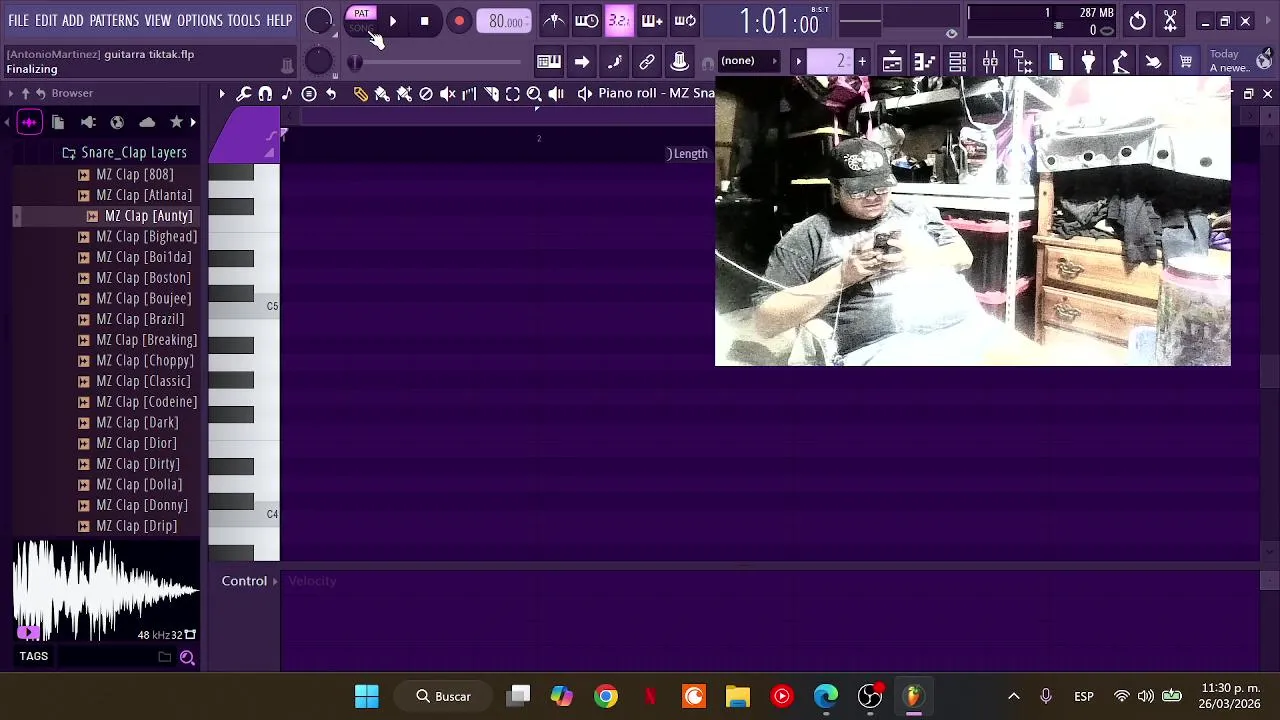Click the audio sample waveform preview

105,588
